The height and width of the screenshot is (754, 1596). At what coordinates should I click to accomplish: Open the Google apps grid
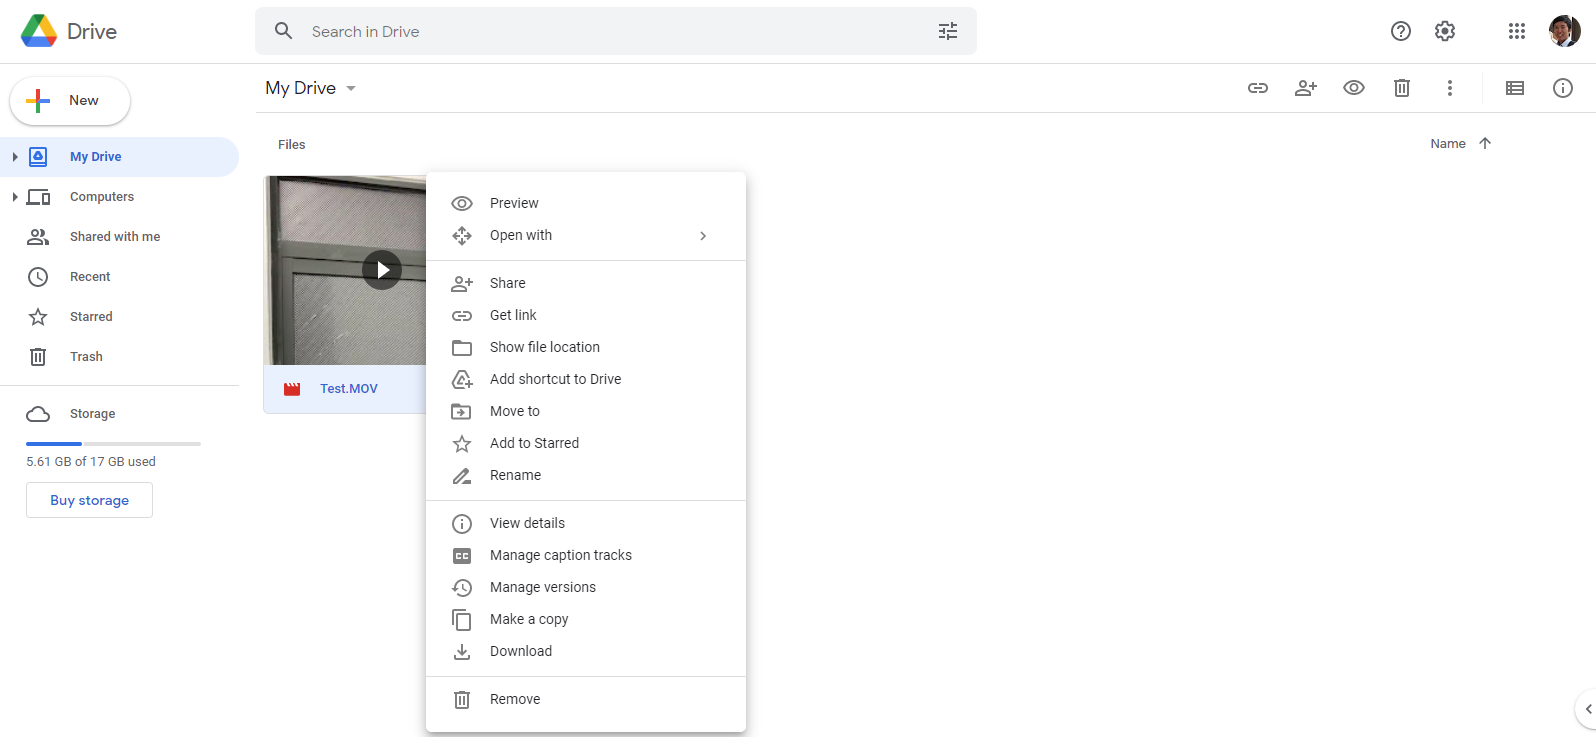[1517, 31]
